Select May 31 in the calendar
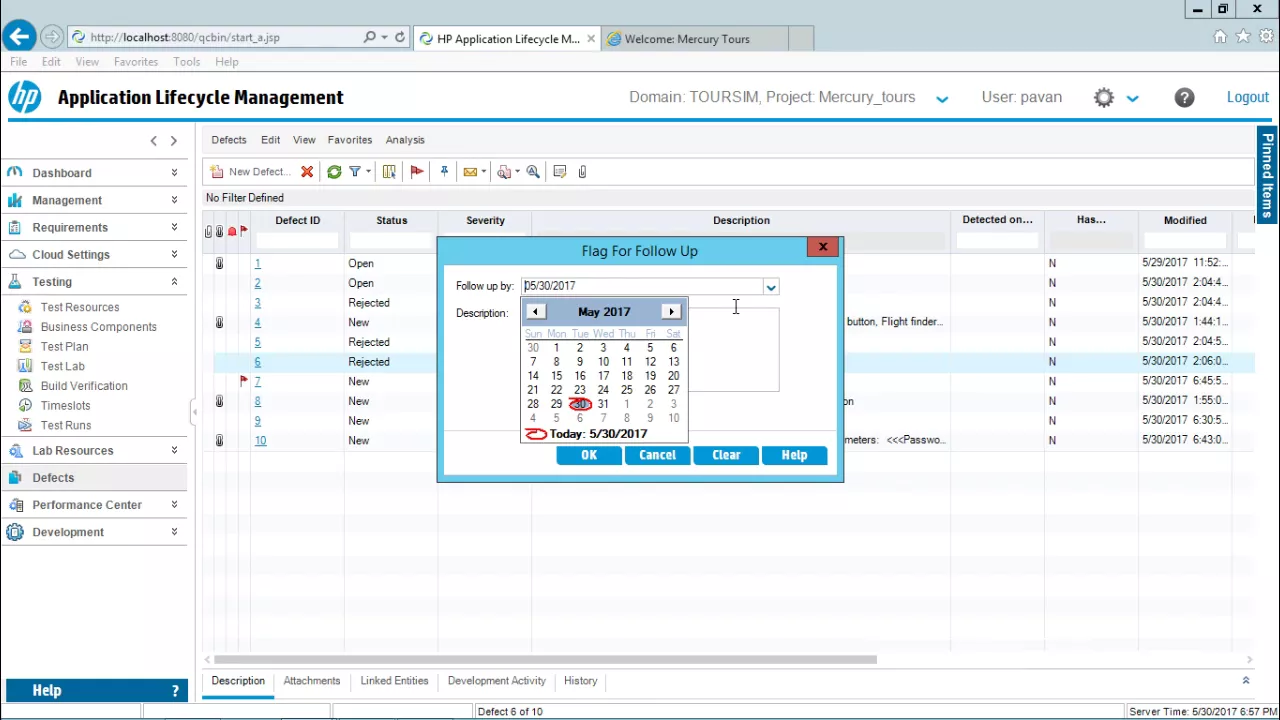This screenshot has height=720, width=1280. (603, 404)
